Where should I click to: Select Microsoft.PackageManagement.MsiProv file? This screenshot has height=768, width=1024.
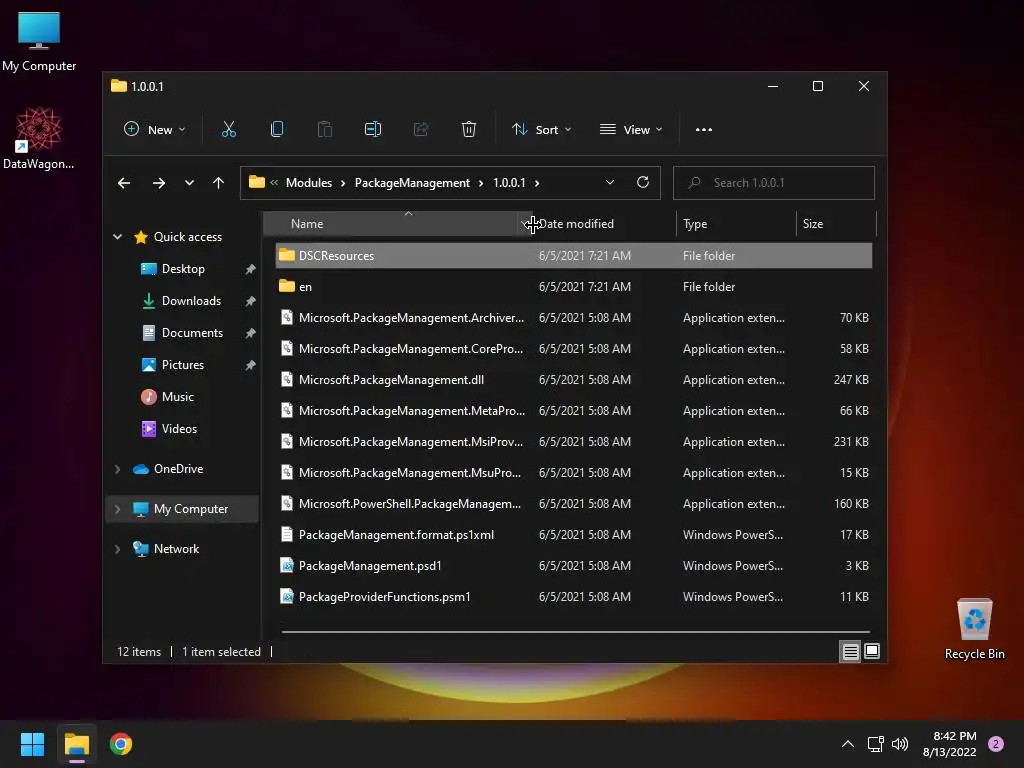574,441
